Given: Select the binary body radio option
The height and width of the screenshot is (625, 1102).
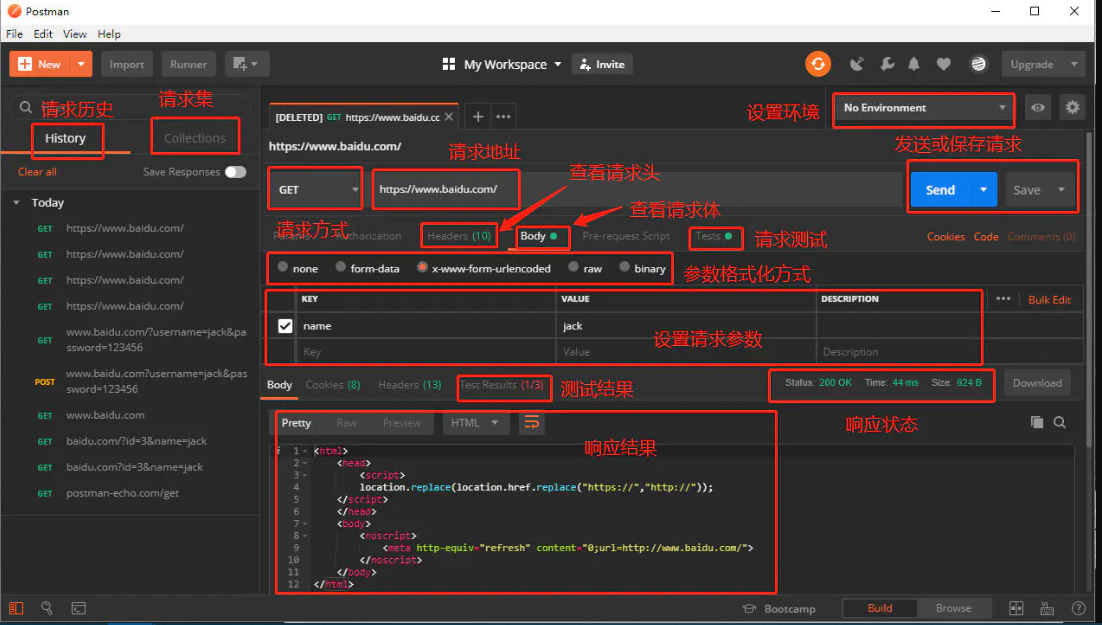Looking at the screenshot, I should click(624, 267).
